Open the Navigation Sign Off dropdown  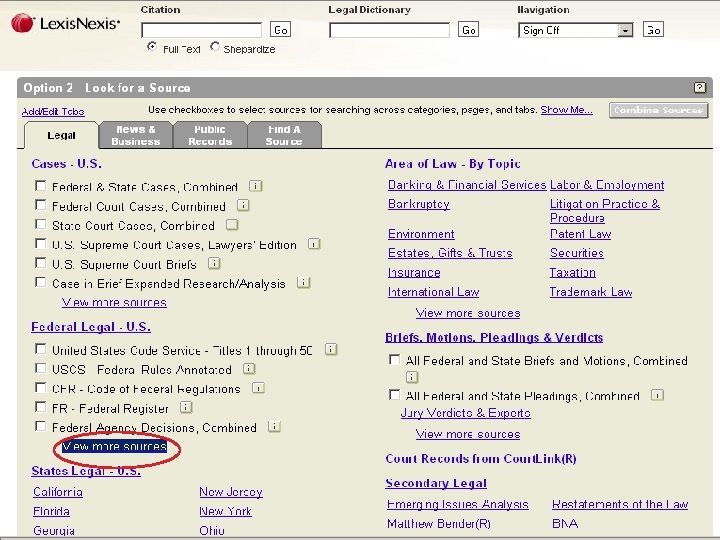pyautogui.click(x=575, y=30)
